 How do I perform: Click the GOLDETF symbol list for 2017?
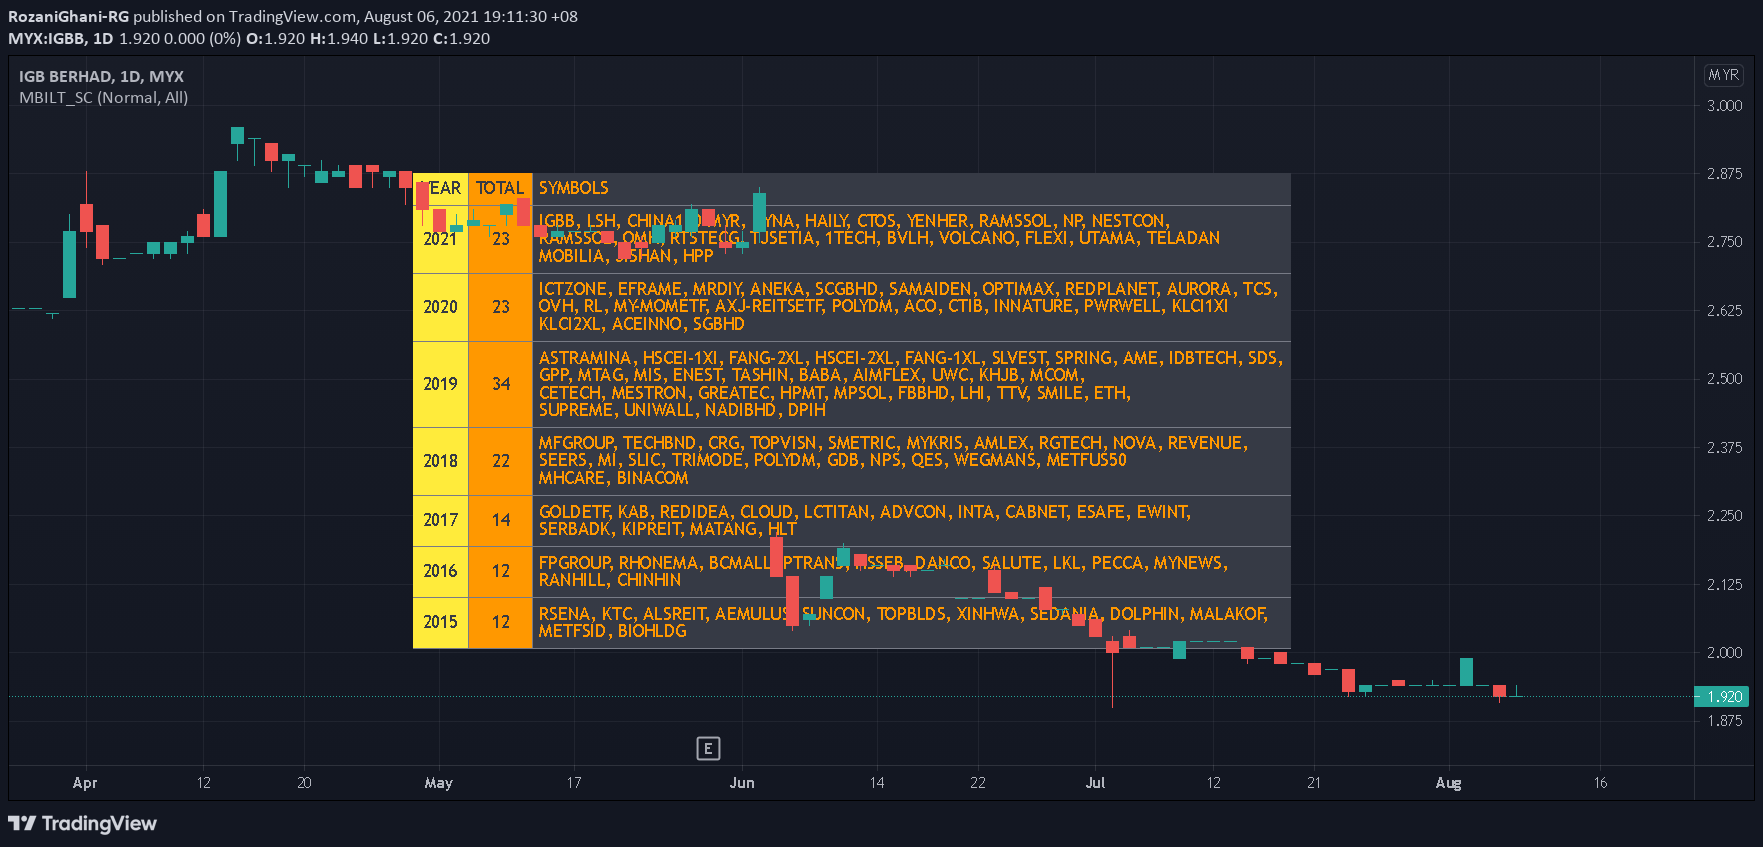click(x=911, y=520)
